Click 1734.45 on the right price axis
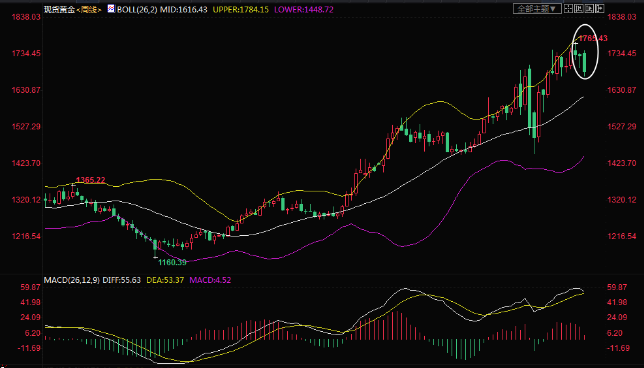Screen dimensions: 644x368 click(622, 53)
